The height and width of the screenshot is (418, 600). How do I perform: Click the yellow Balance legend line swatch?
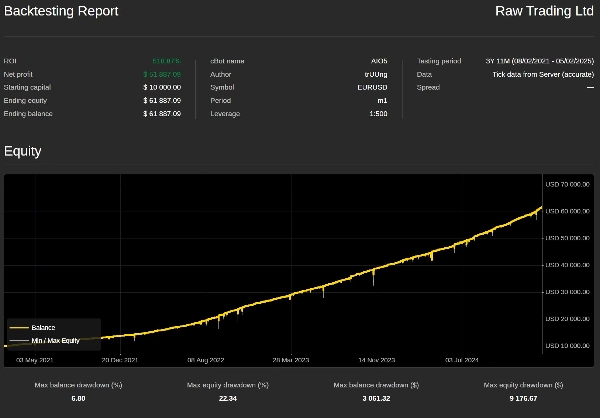pyautogui.click(x=19, y=327)
